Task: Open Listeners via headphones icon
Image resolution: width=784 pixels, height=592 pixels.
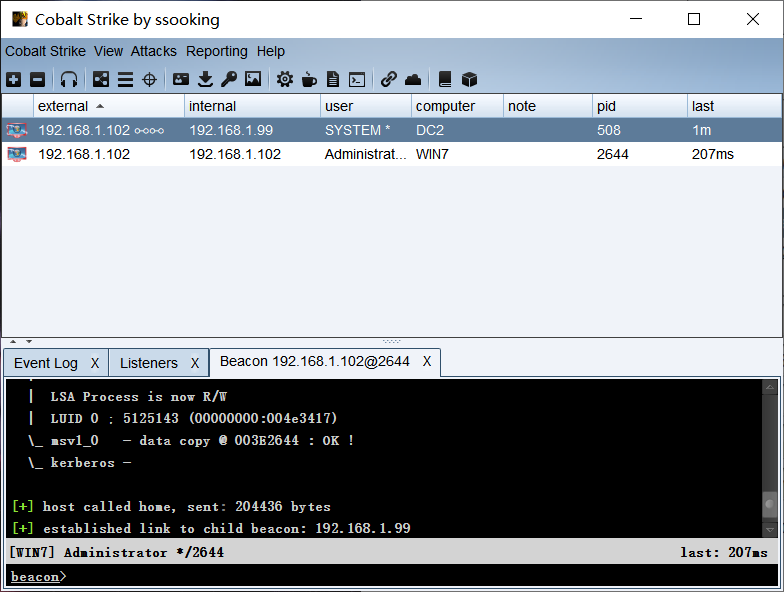Action: tap(68, 80)
